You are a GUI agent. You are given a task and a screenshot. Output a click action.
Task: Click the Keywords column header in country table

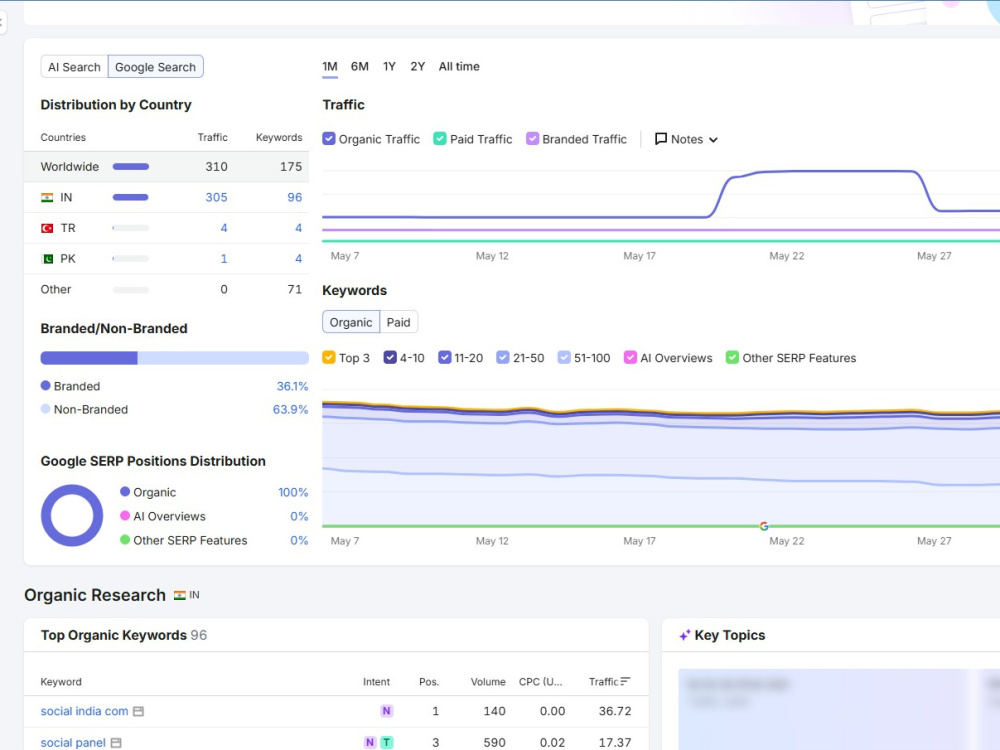pos(279,137)
